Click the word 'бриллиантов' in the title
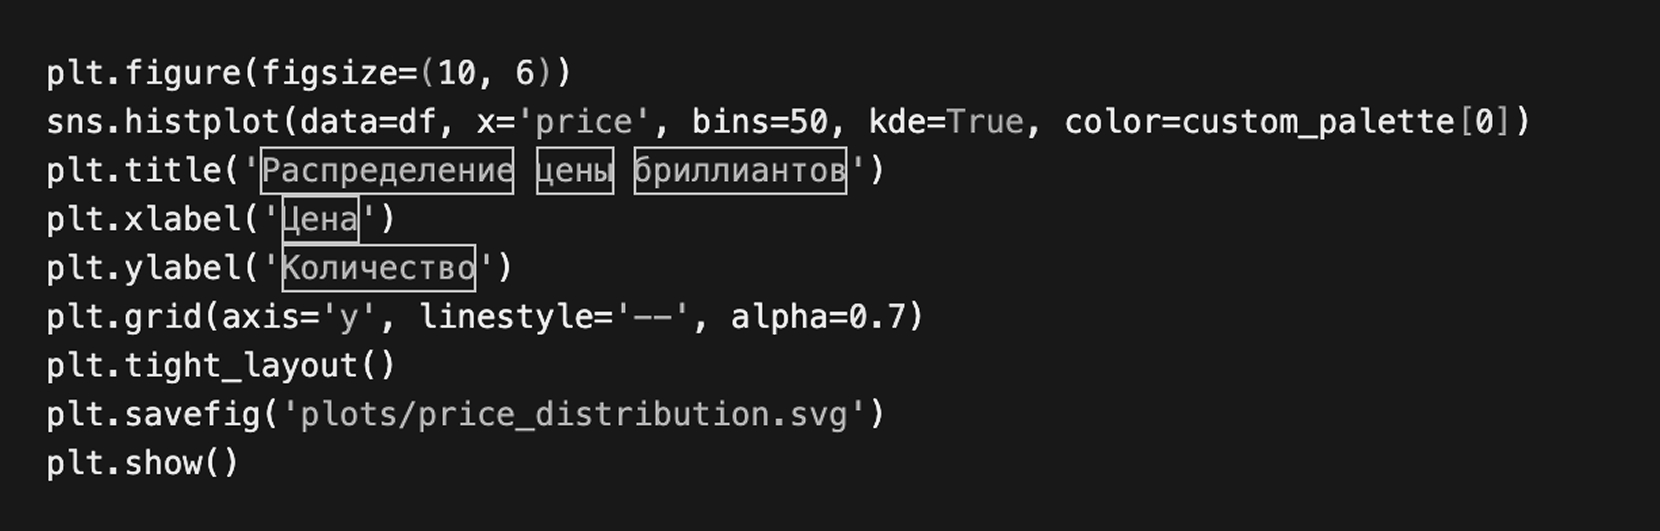 (740, 171)
